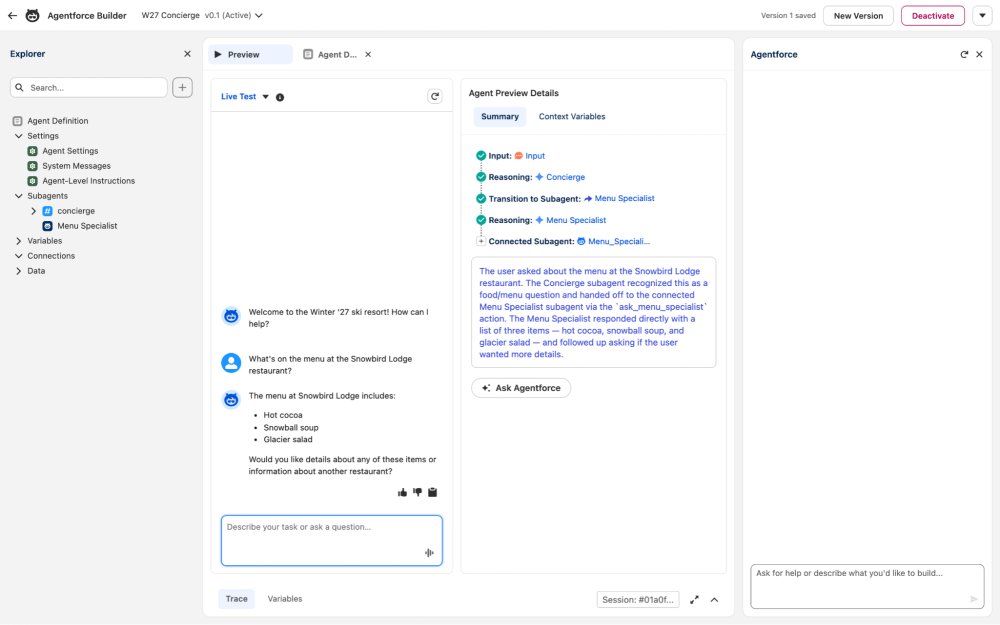
Task: Click the Explorer search field
Action: point(89,87)
